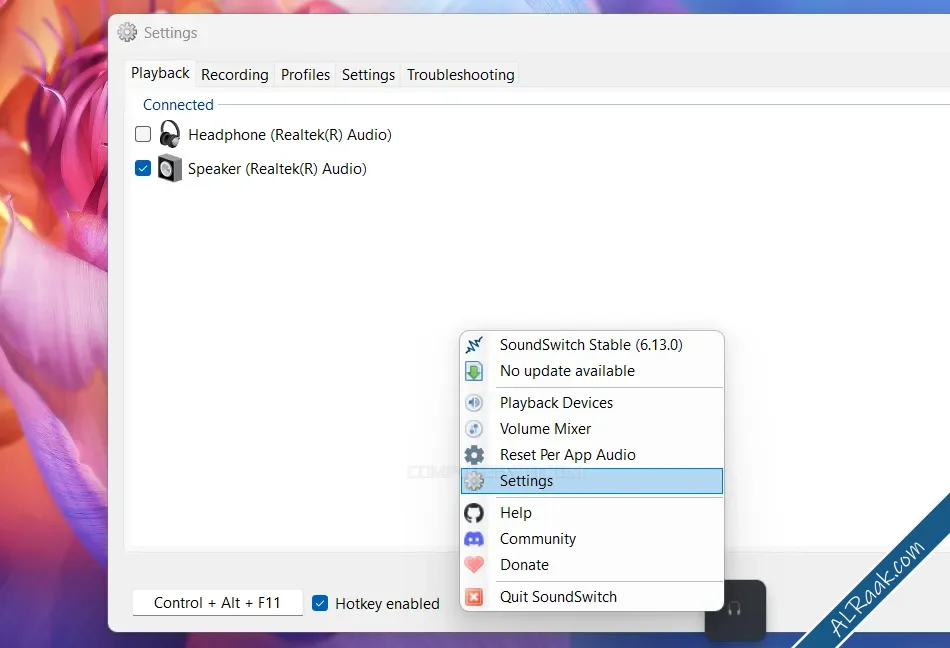The width and height of the screenshot is (950, 648).
Task: Click the Connected group header
Action: 178,105
